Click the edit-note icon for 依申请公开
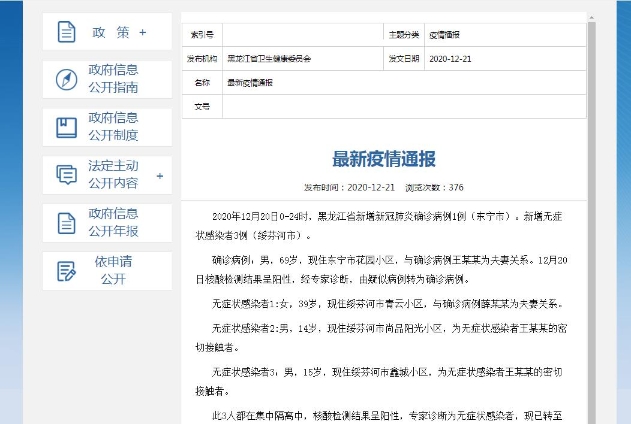631x424 pixels. pos(66,271)
